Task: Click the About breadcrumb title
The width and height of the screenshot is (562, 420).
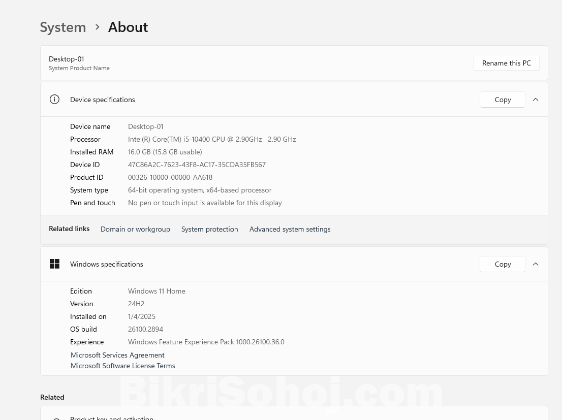Action: pyautogui.click(x=128, y=27)
